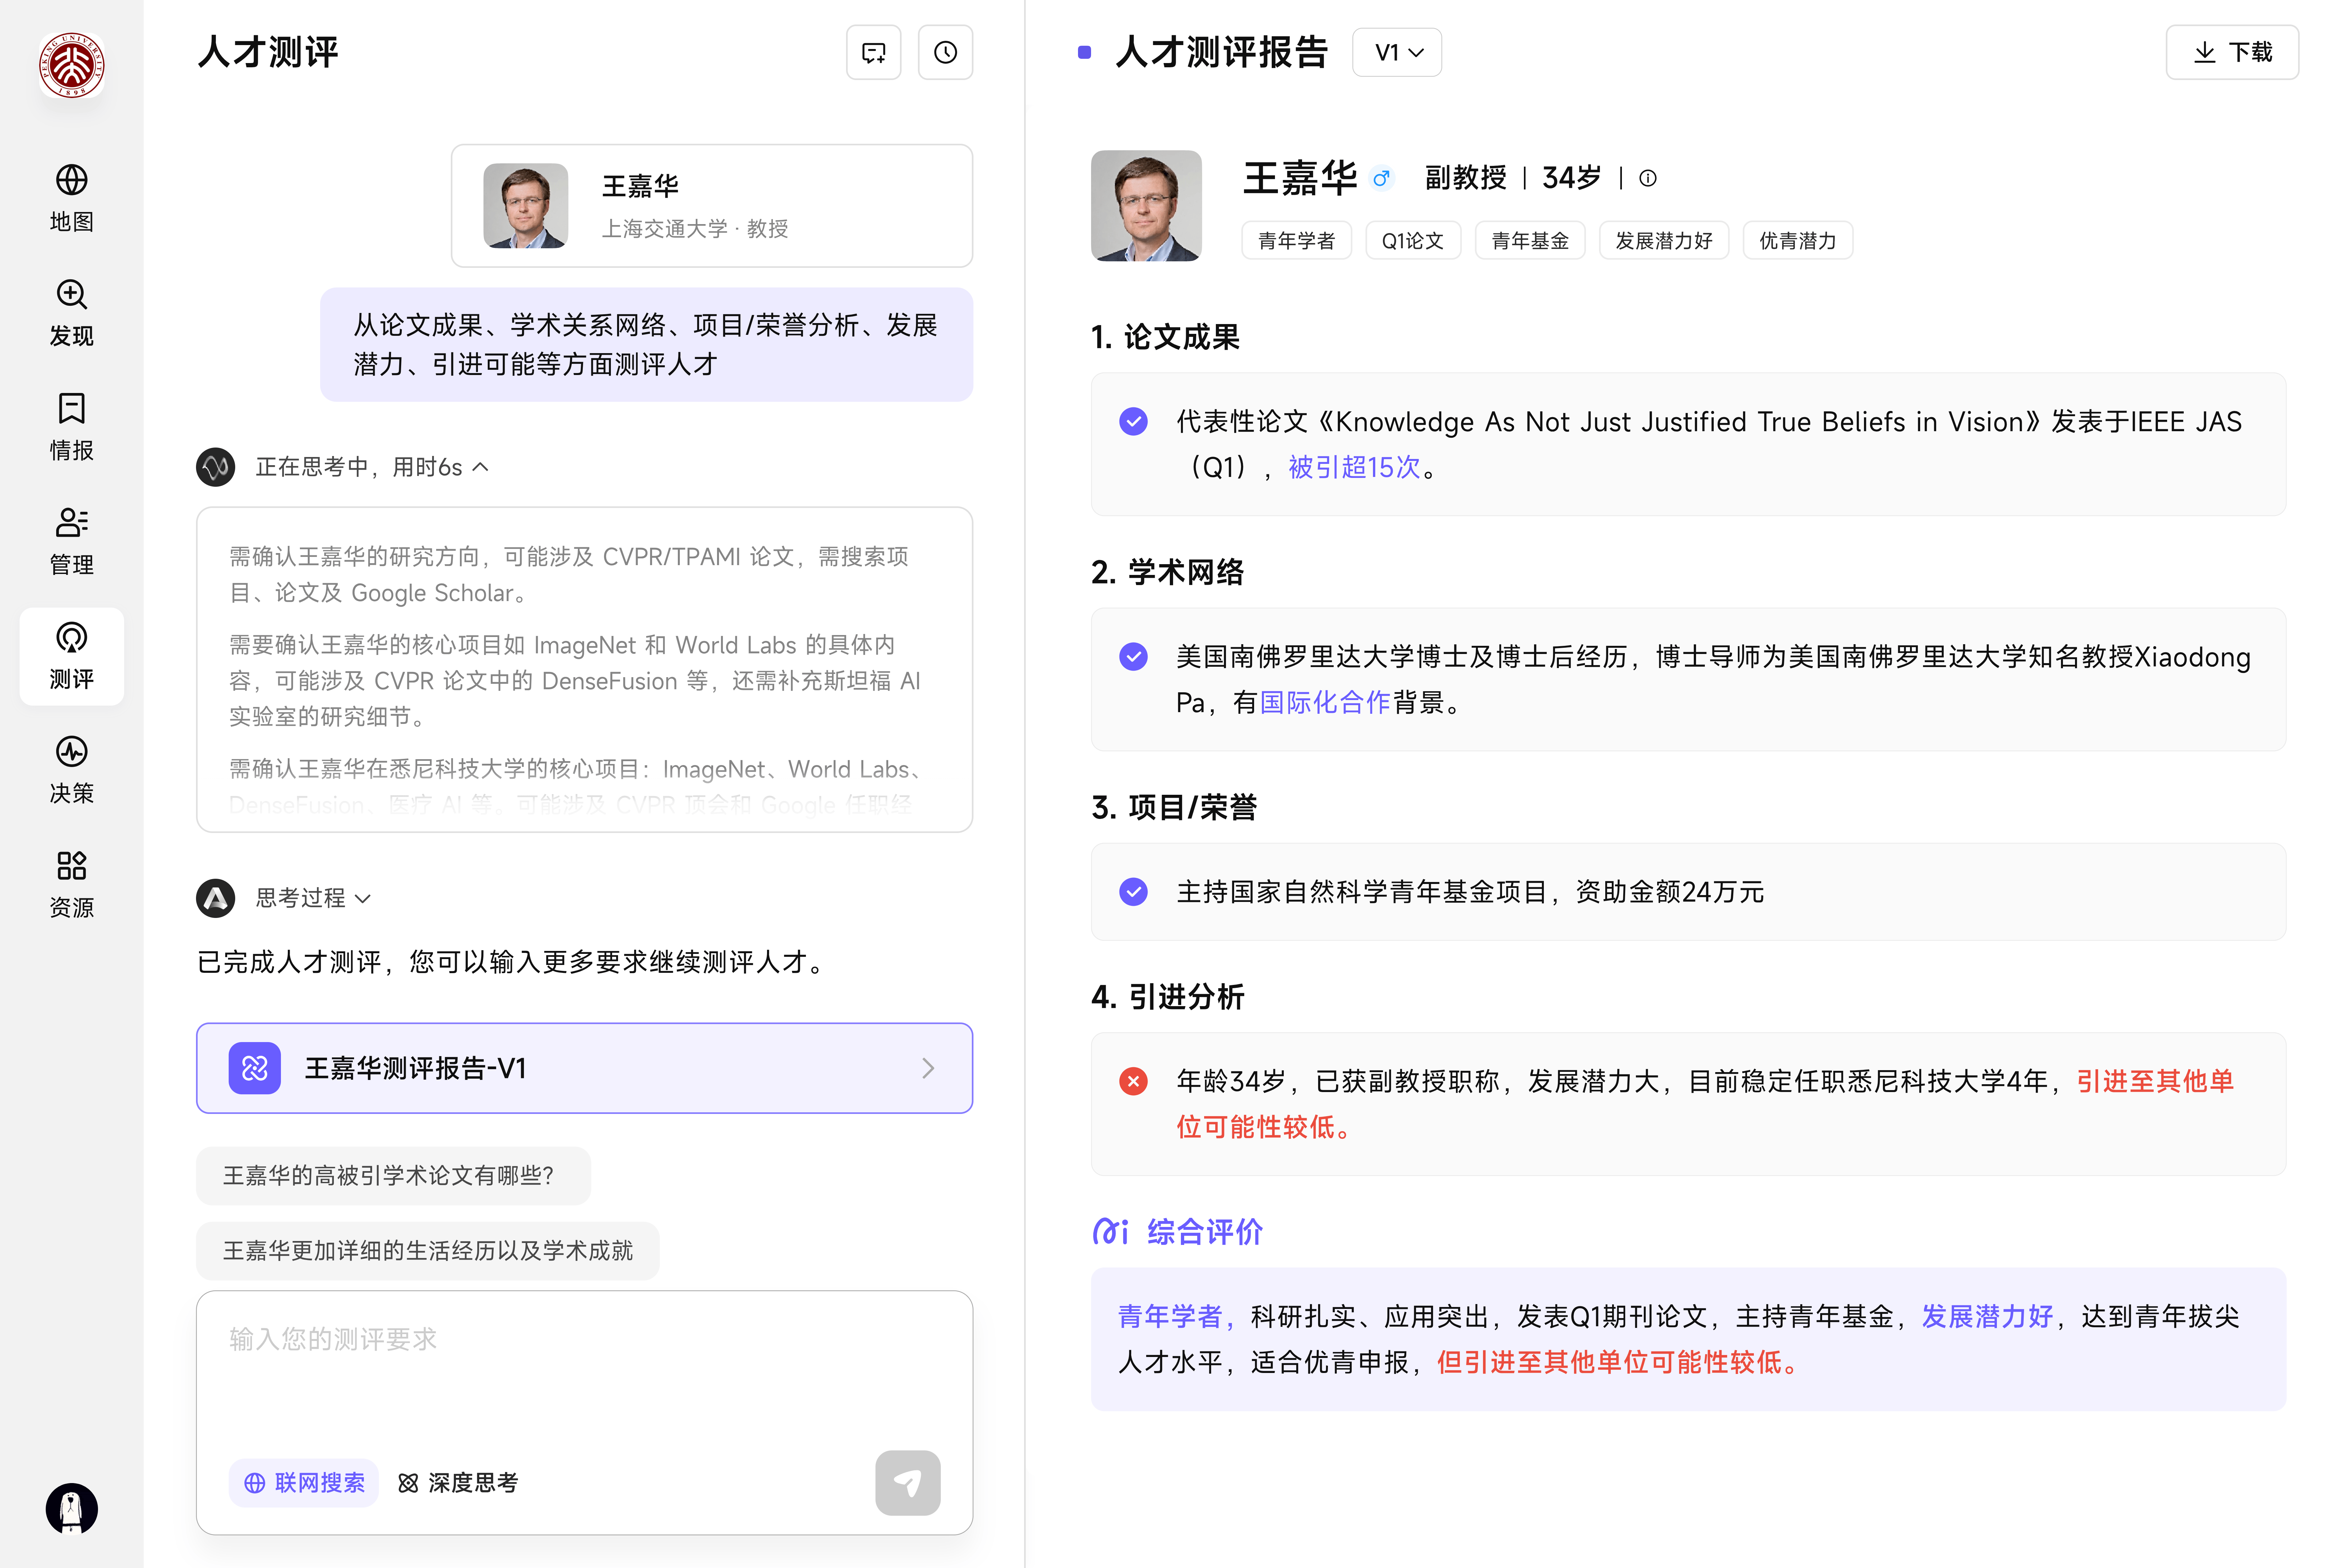2352x1568 pixels.
Task: Select the 测评 tab in sidebar
Action: (x=71, y=656)
